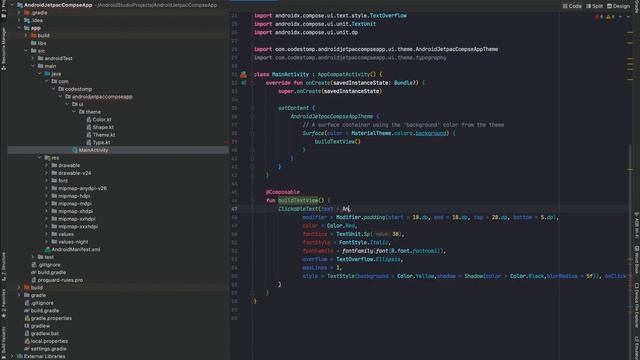
Task: Select MainActivity in project tree
Action: 93,150
